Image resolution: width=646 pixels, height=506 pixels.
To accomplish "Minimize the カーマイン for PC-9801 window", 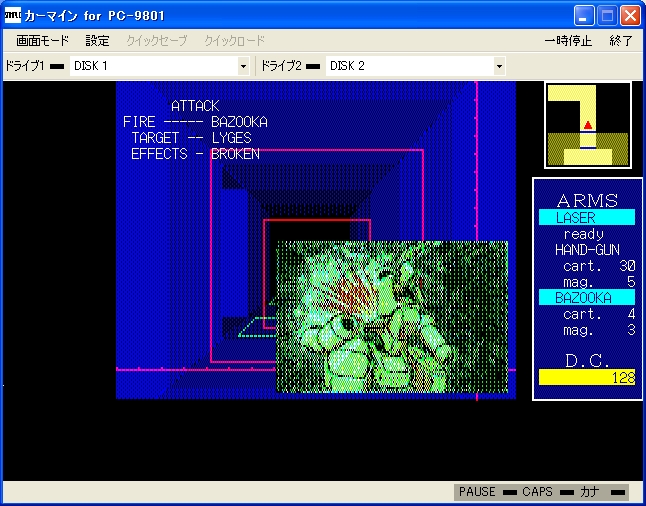I will pyautogui.click(x=584, y=16).
